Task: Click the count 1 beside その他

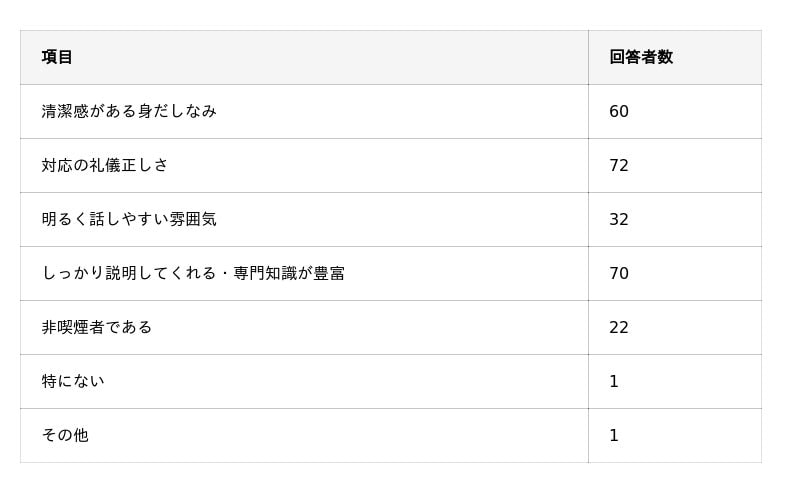Action: pos(613,435)
